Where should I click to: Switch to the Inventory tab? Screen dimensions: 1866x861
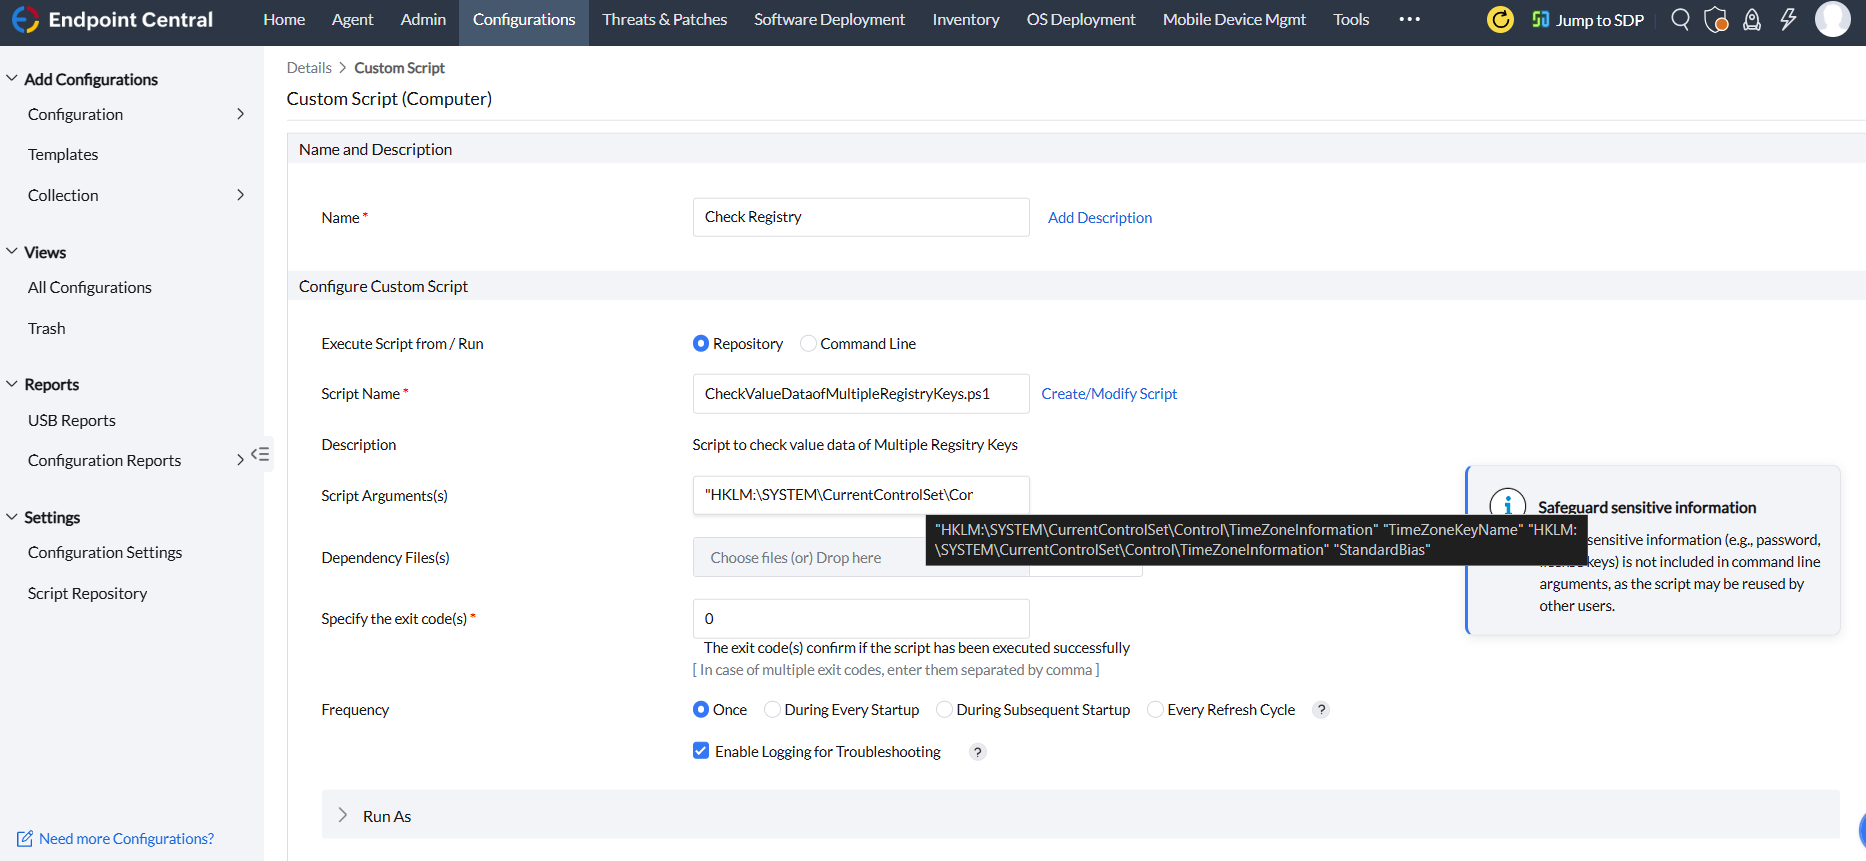pyautogui.click(x=965, y=20)
